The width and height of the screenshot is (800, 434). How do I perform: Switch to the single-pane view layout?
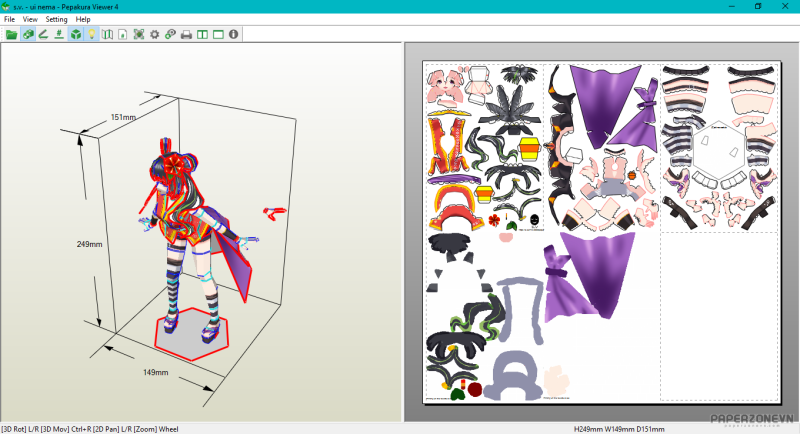[218, 34]
